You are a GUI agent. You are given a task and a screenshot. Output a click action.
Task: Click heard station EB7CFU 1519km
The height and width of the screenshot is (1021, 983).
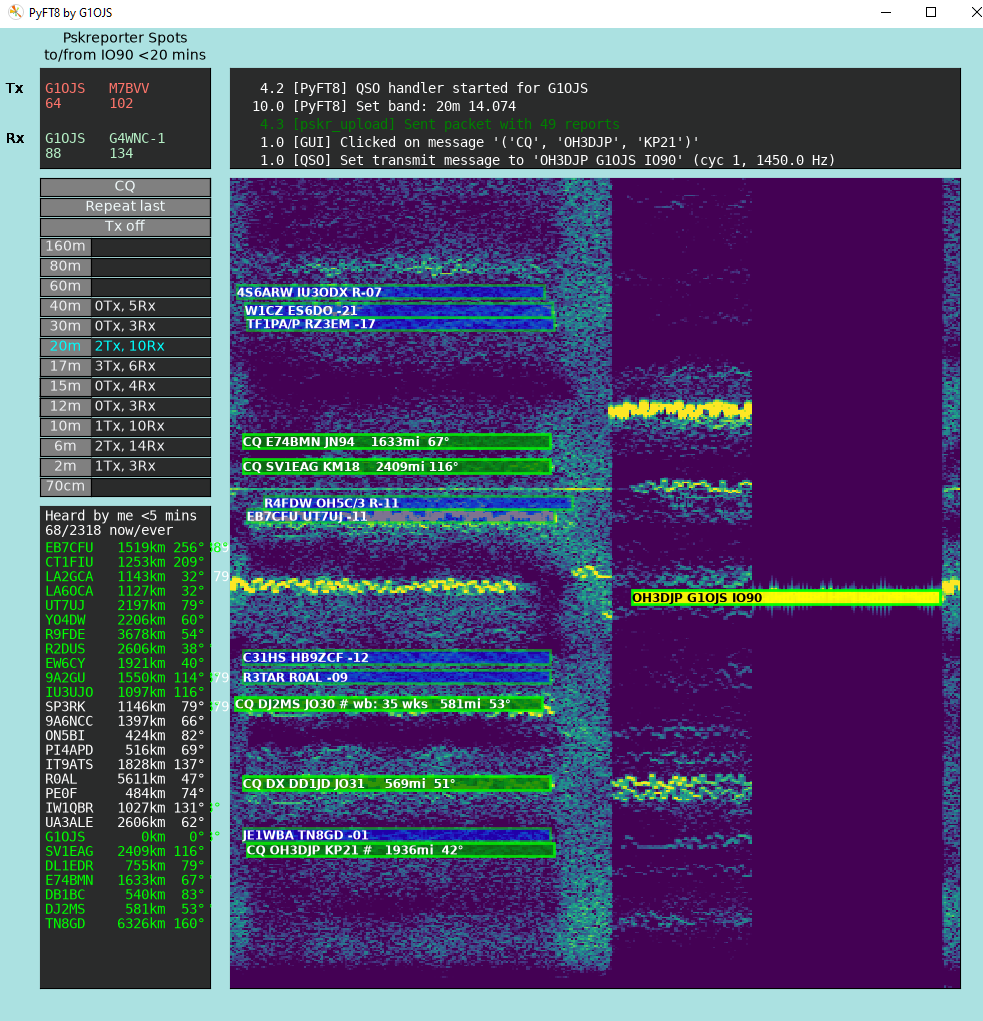tap(124, 548)
